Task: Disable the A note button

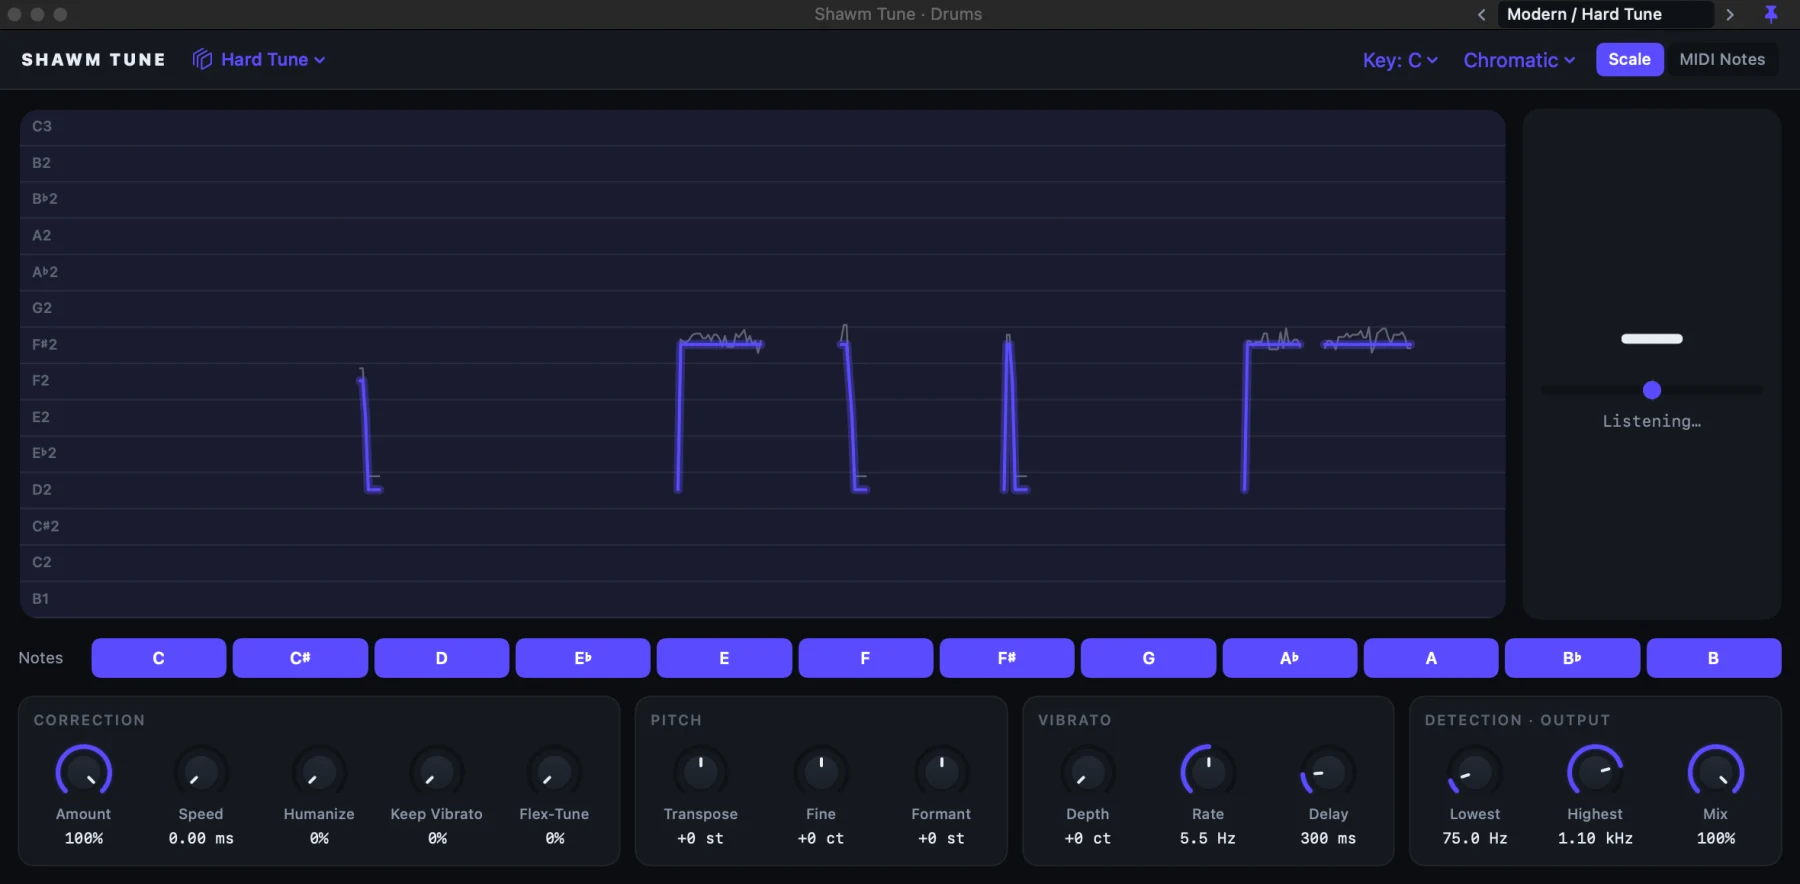Action: tap(1431, 658)
